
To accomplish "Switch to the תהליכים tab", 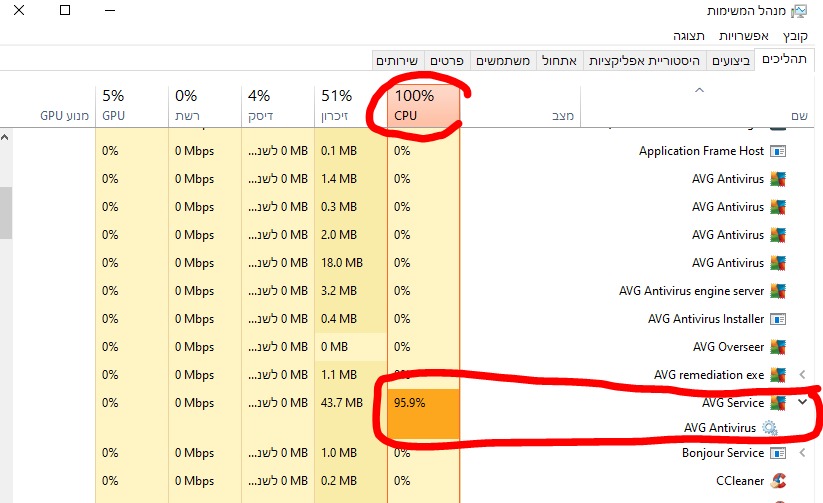I will tap(784, 59).
